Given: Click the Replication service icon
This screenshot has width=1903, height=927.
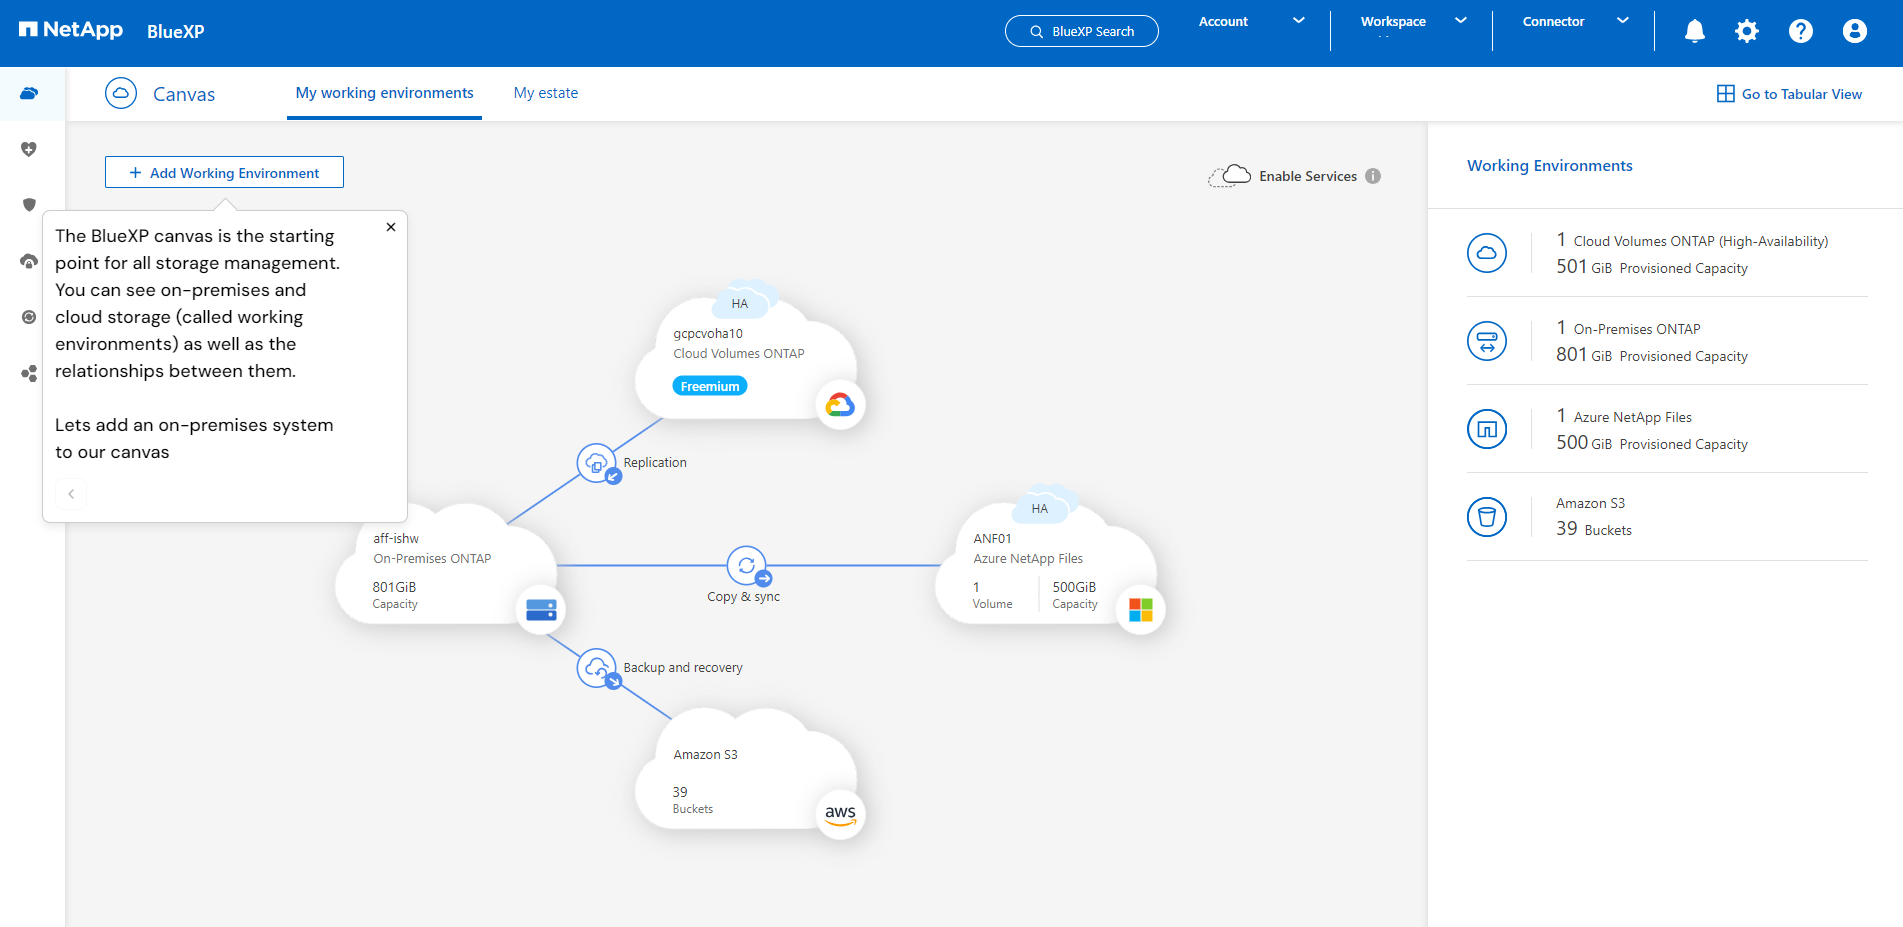Looking at the screenshot, I should pyautogui.click(x=598, y=464).
